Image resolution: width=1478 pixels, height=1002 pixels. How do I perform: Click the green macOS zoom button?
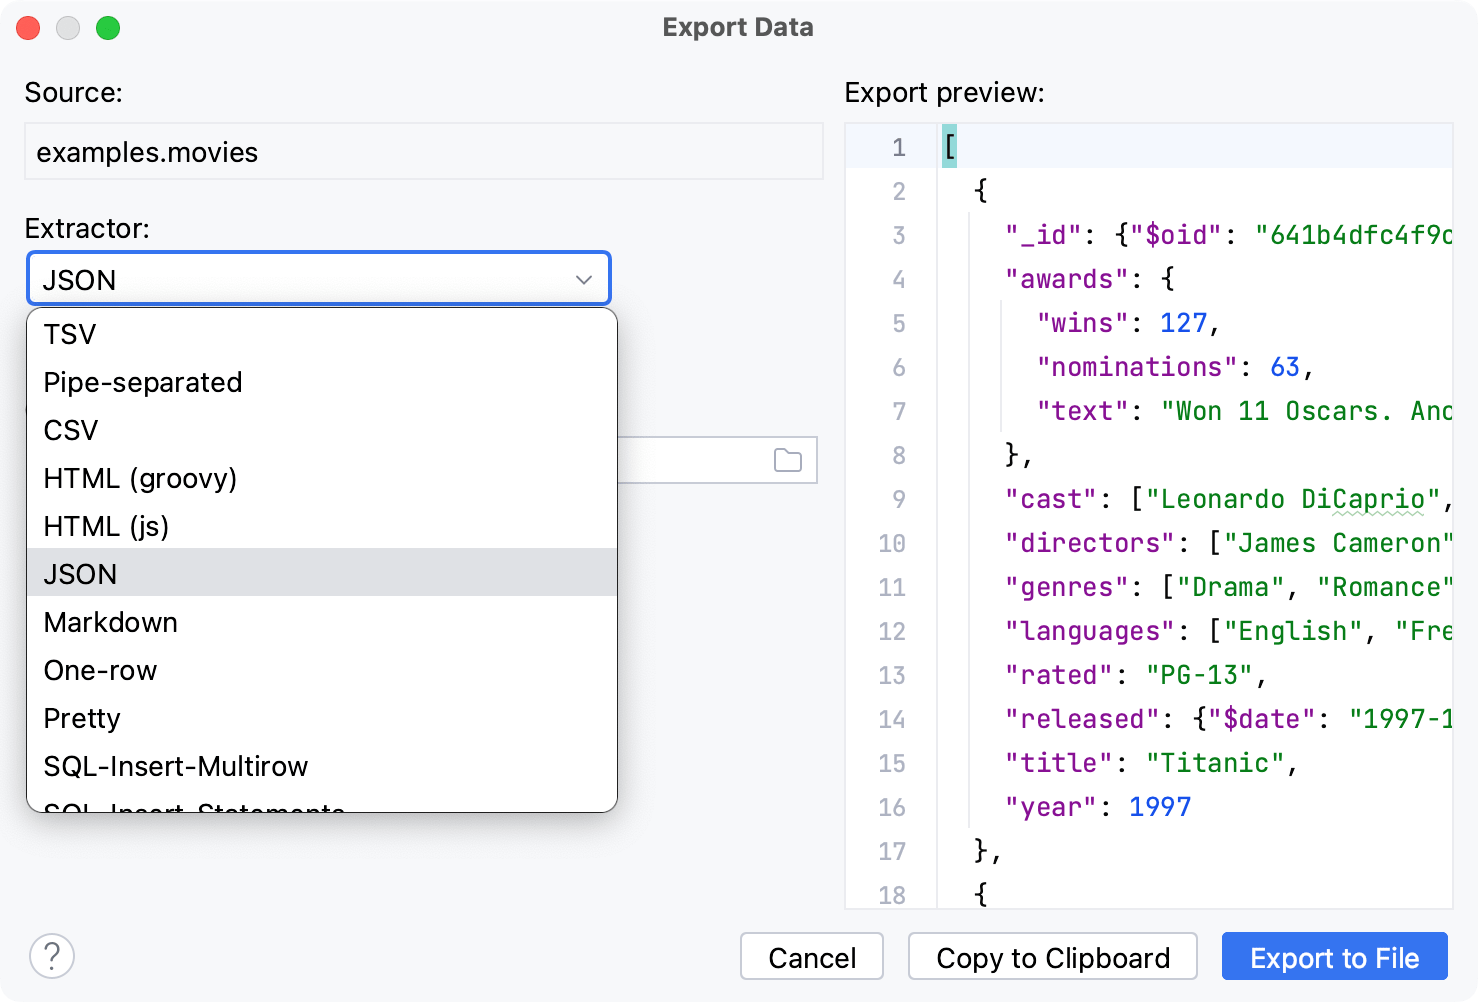pos(108,28)
